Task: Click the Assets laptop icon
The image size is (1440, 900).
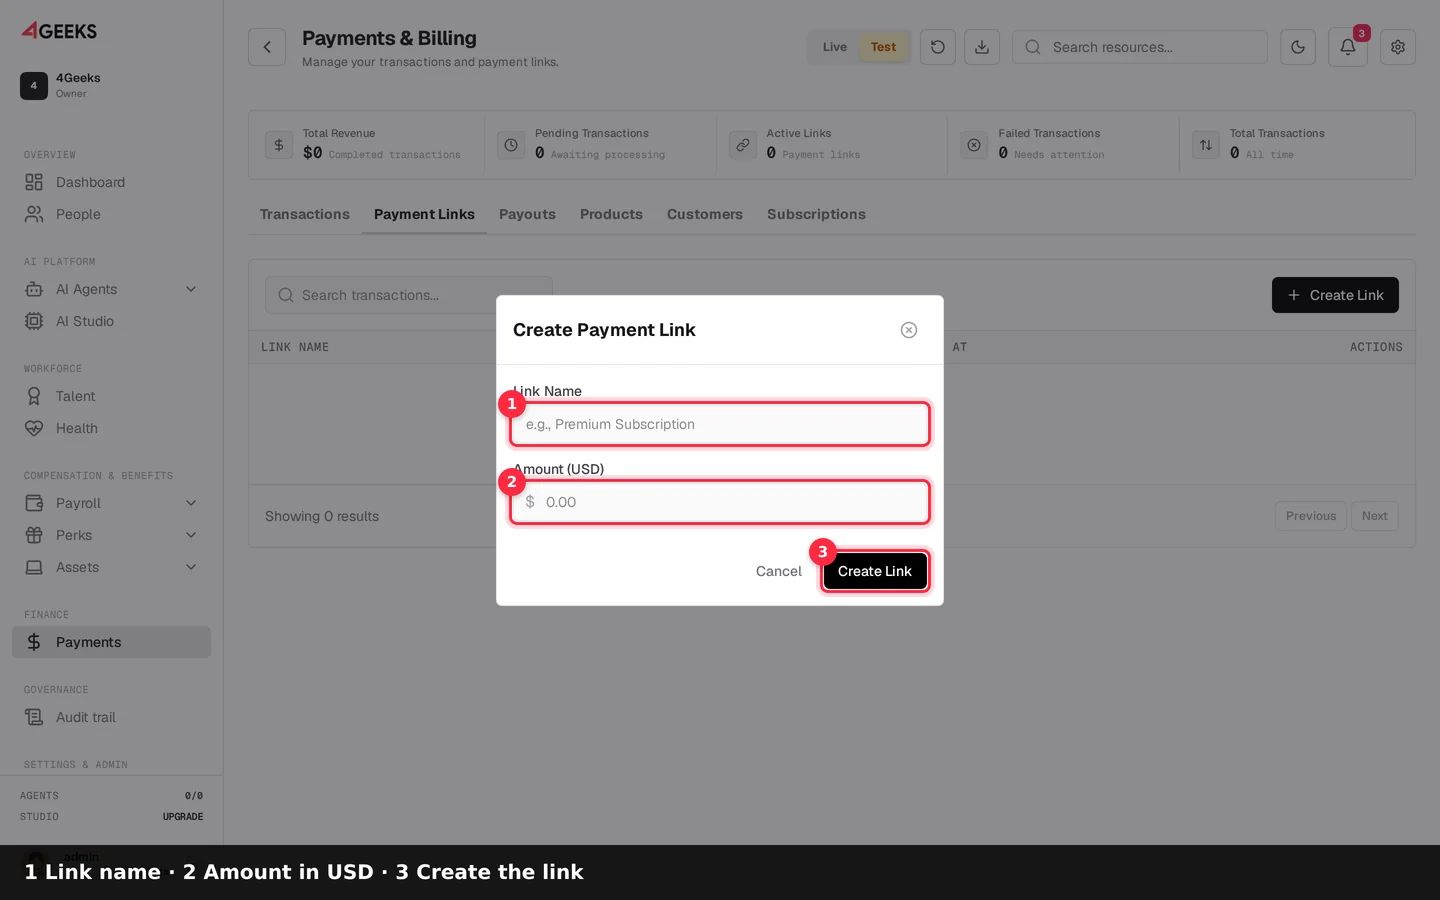Action: pos(34,567)
